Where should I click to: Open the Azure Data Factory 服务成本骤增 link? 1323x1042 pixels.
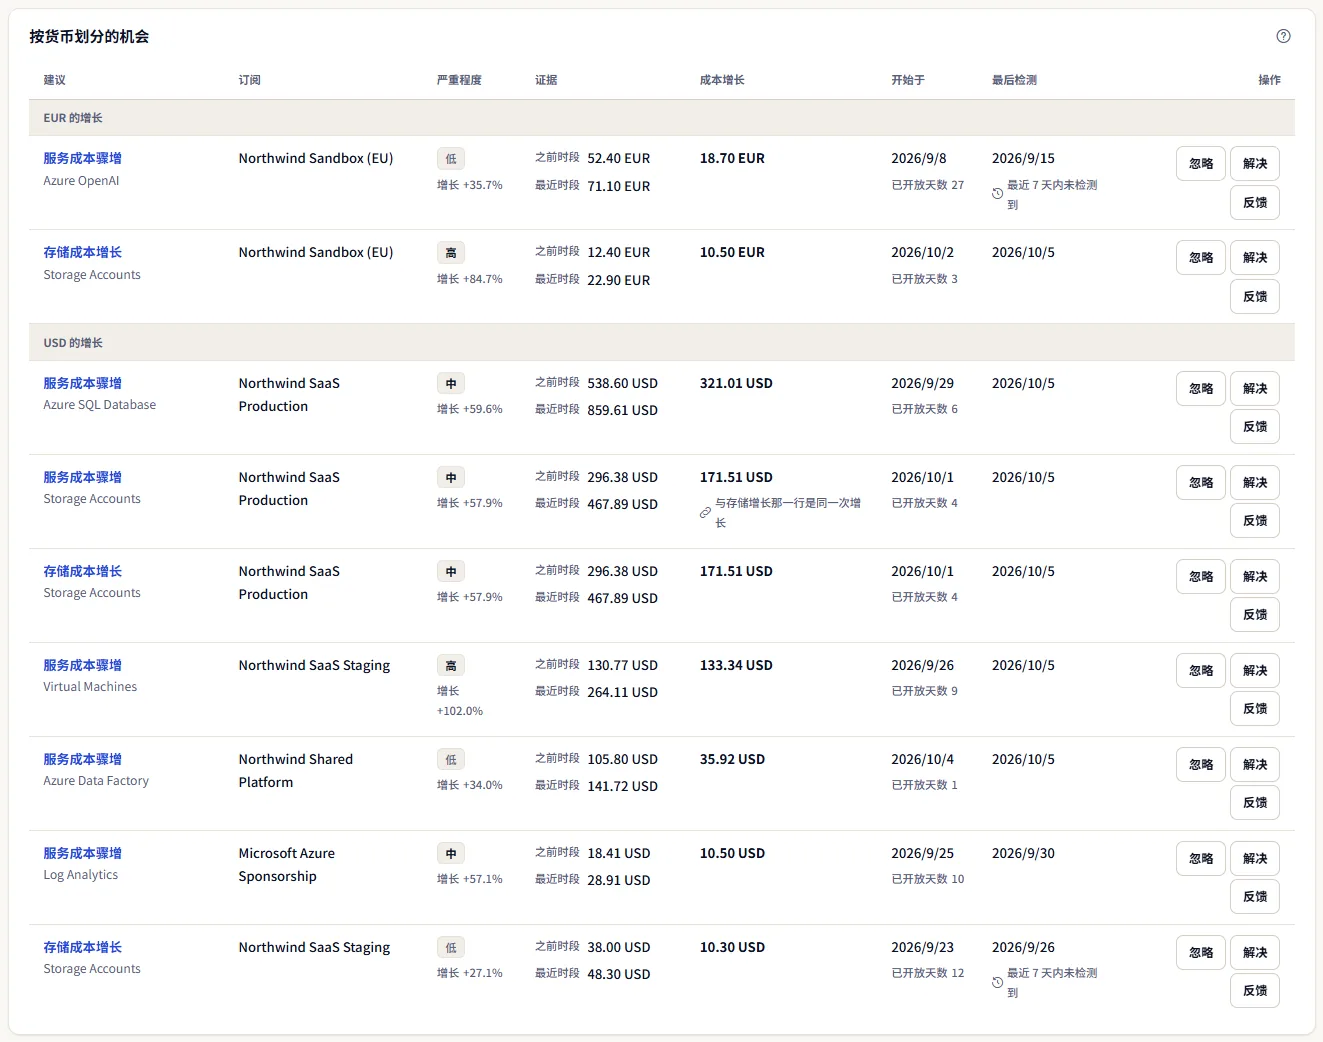82,759
